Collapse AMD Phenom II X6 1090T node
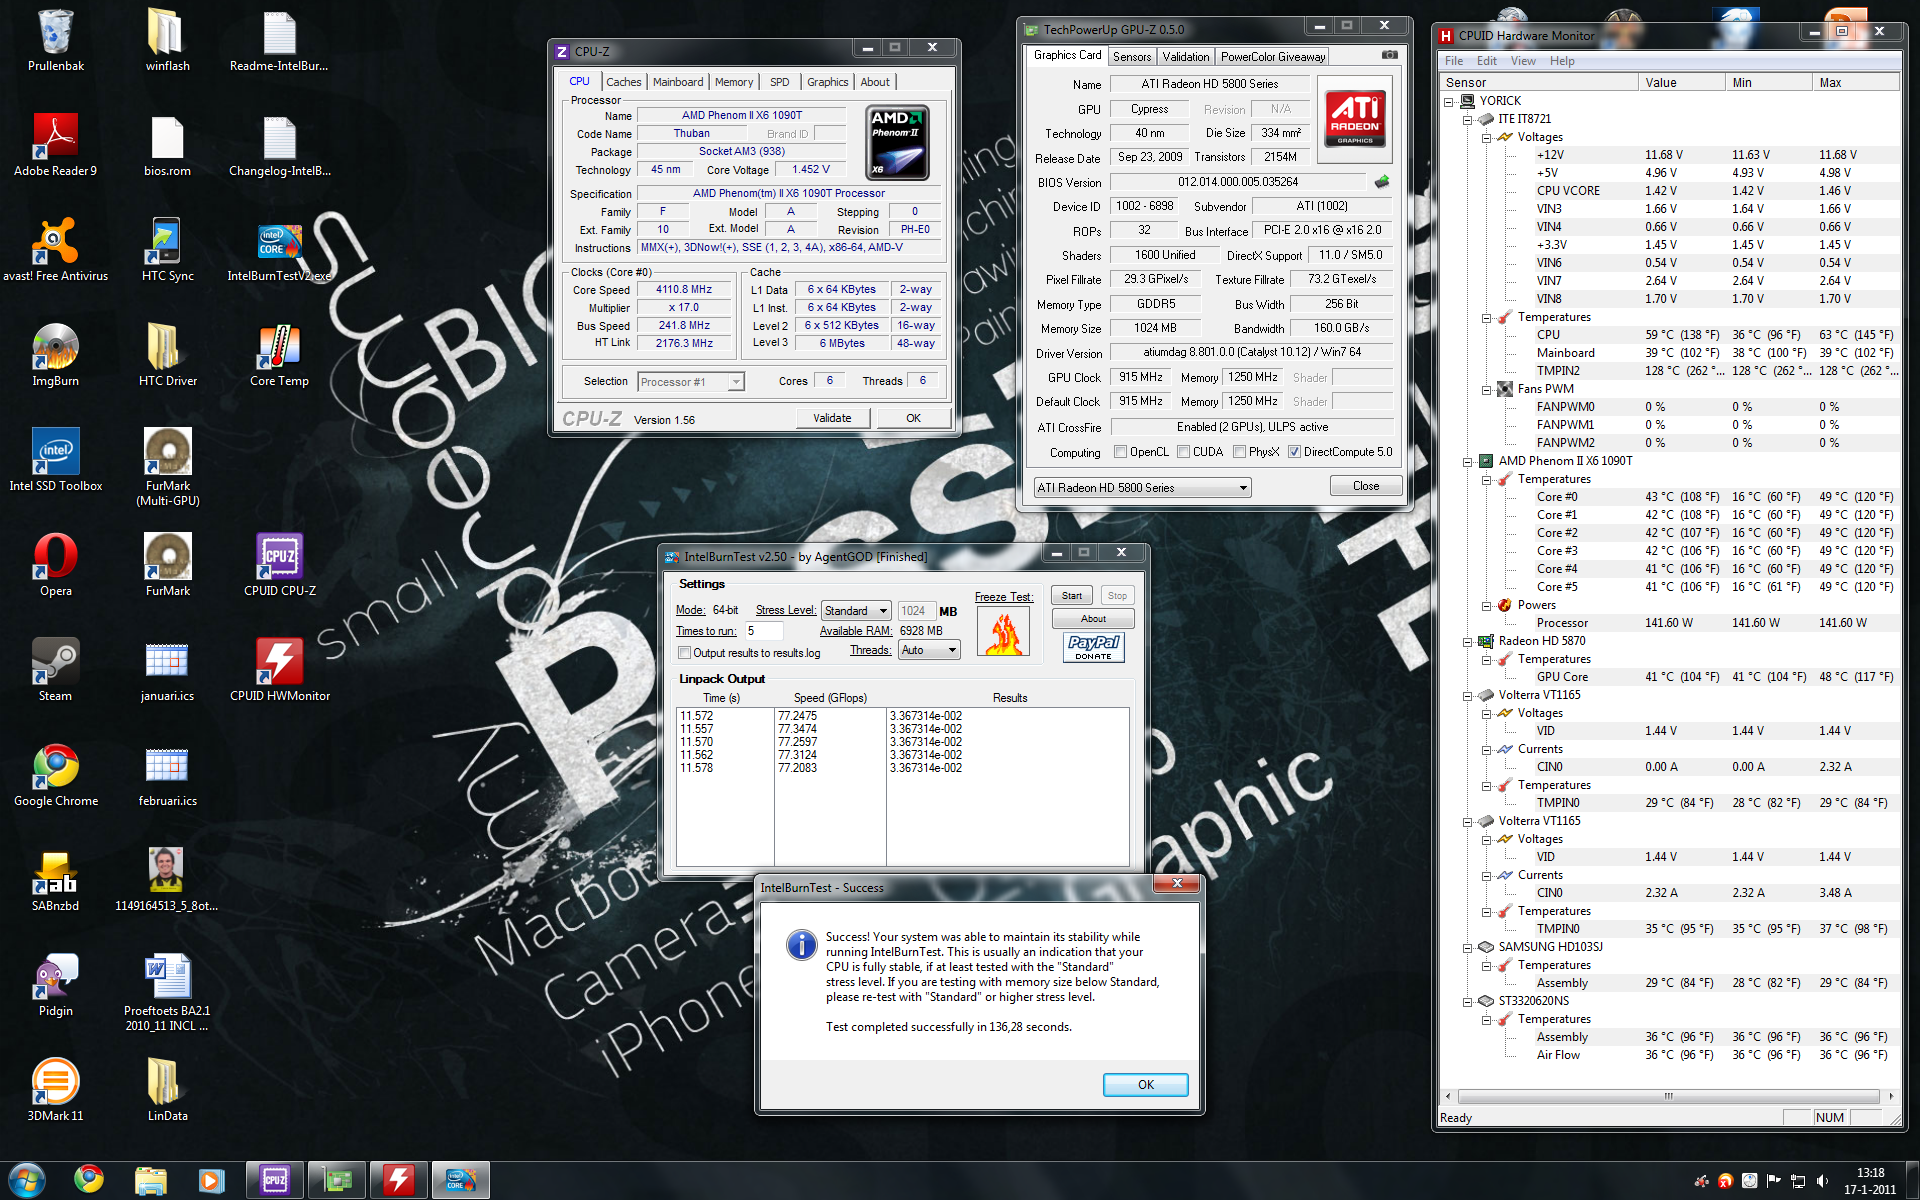This screenshot has width=1920, height=1200. point(1468,461)
